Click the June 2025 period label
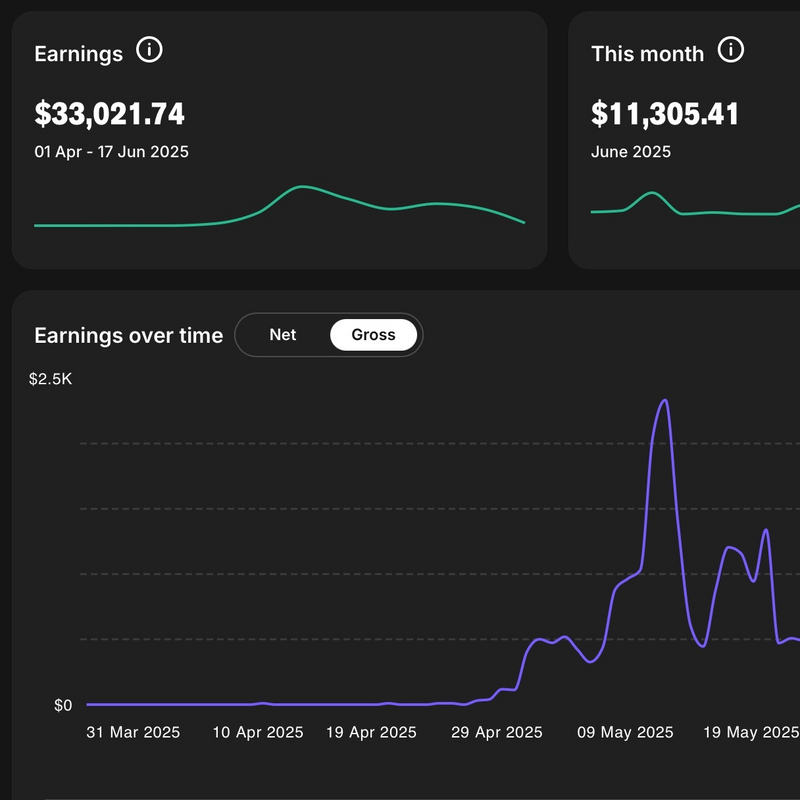The image size is (800, 800). pyautogui.click(x=631, y=152)
